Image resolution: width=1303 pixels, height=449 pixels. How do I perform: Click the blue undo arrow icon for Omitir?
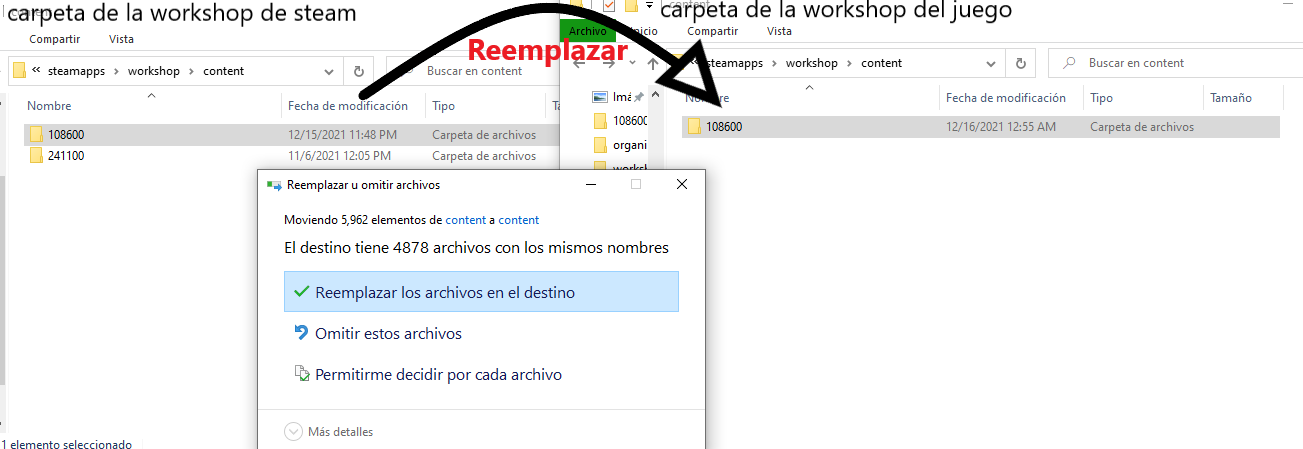pyautogui.click(x=301, y=333)
